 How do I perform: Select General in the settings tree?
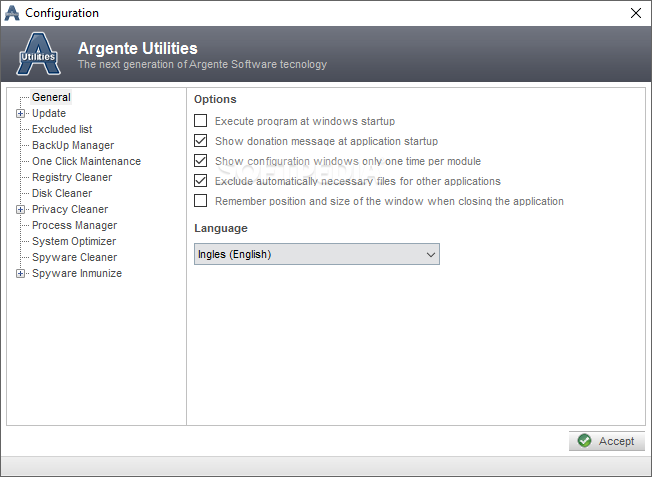(51, 97)
